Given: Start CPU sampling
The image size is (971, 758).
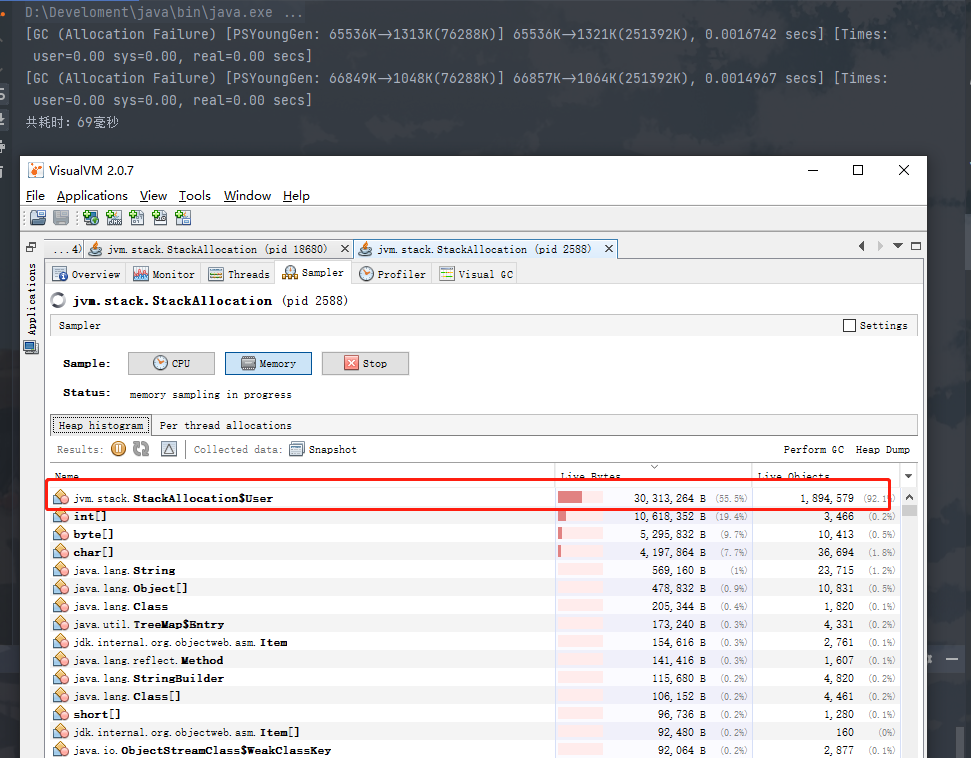Looking at the screenshot, I should pyautogui.click(x=172, y=364).
